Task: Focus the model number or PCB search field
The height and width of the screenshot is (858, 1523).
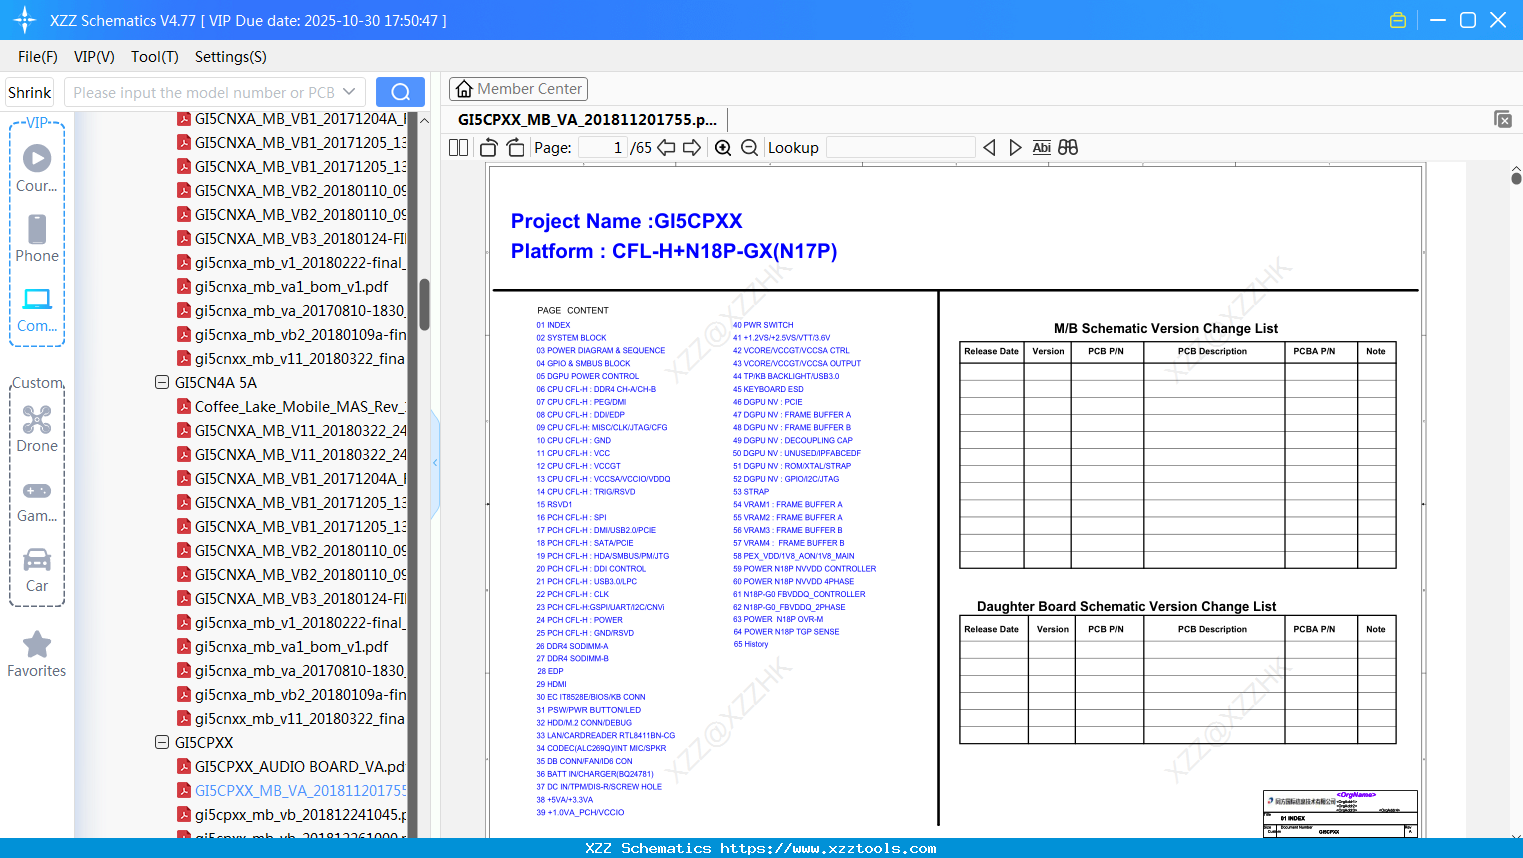Action: point(203,92)
